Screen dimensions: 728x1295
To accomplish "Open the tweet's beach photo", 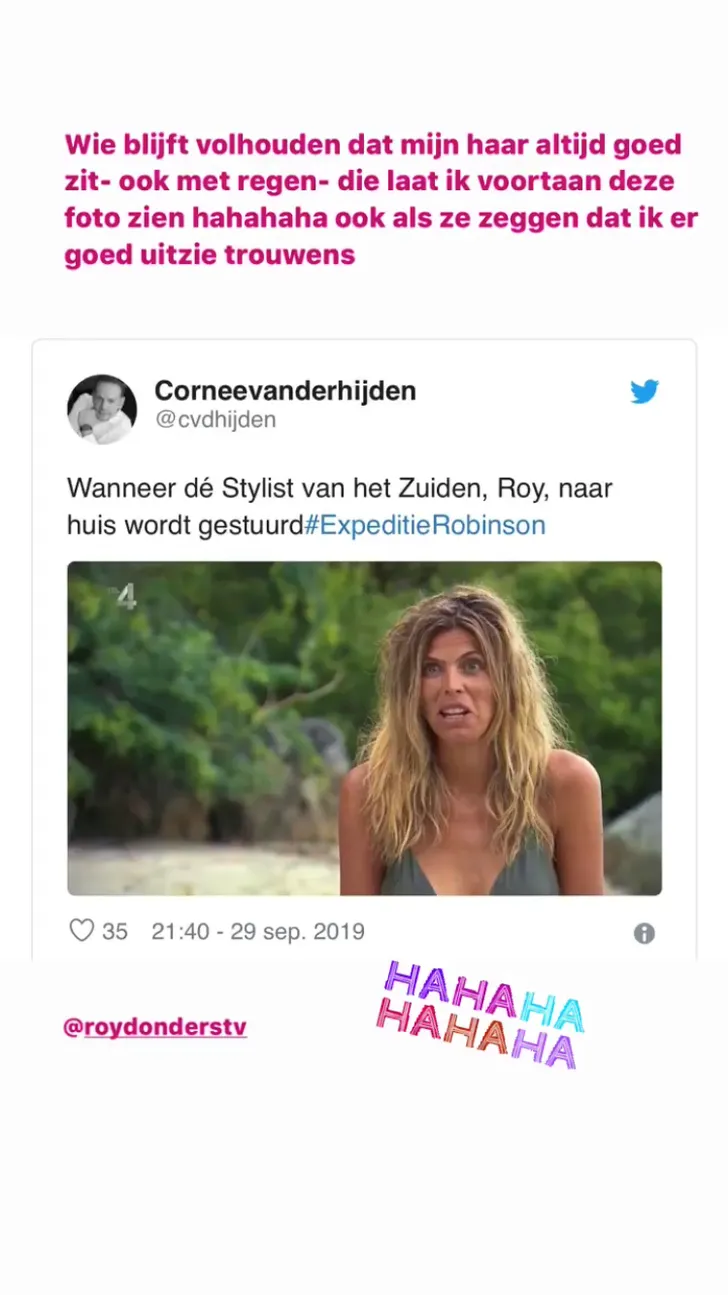I will tap(364, 728).
